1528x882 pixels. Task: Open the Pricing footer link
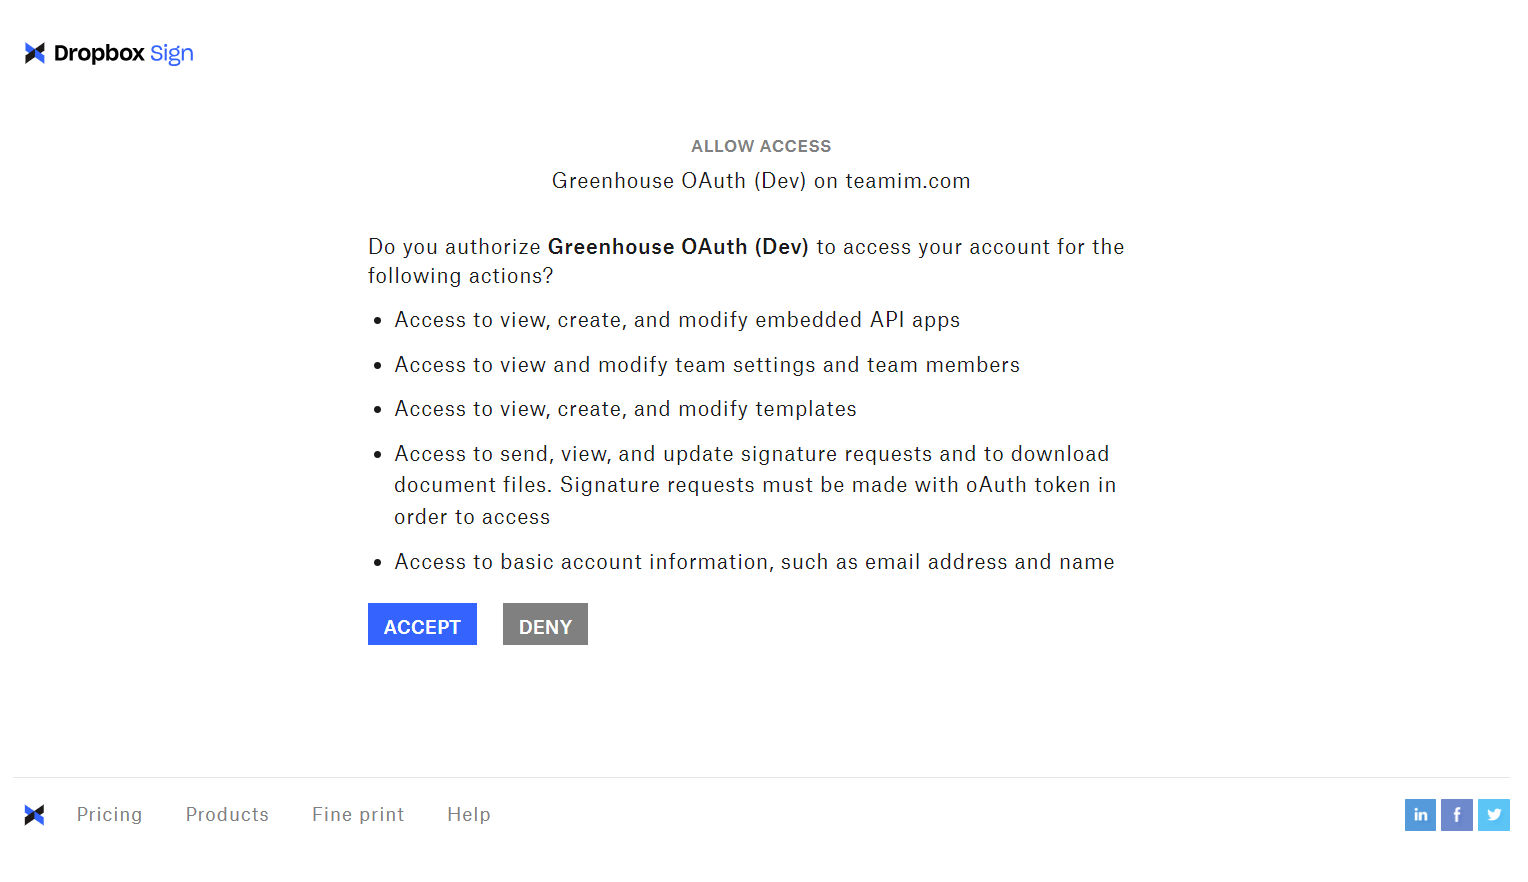click(x=109, y=815)
